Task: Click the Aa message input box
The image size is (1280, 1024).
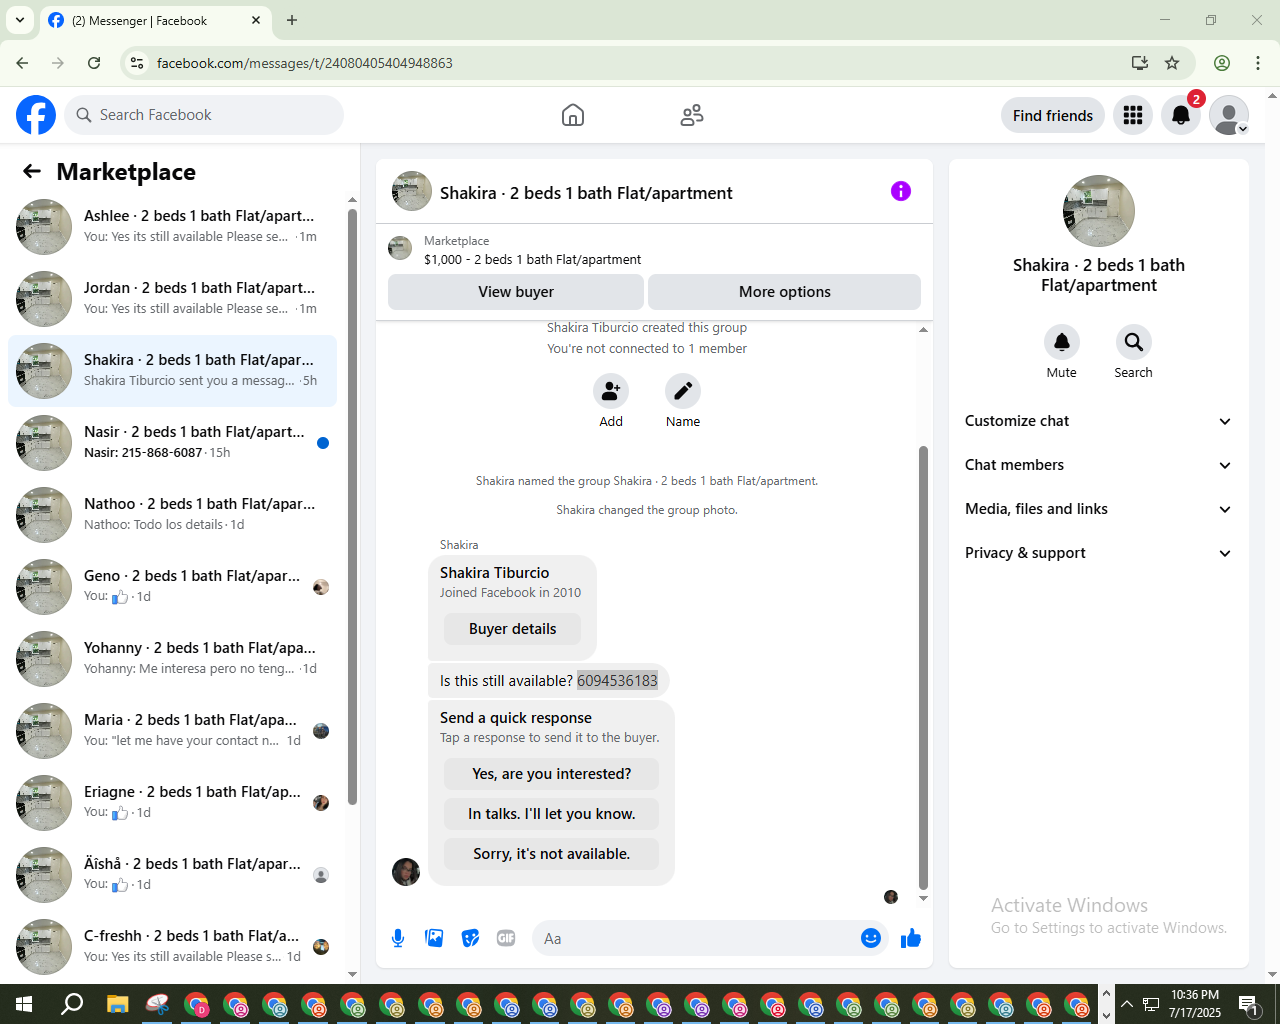Action: click(x=696, y=938)
